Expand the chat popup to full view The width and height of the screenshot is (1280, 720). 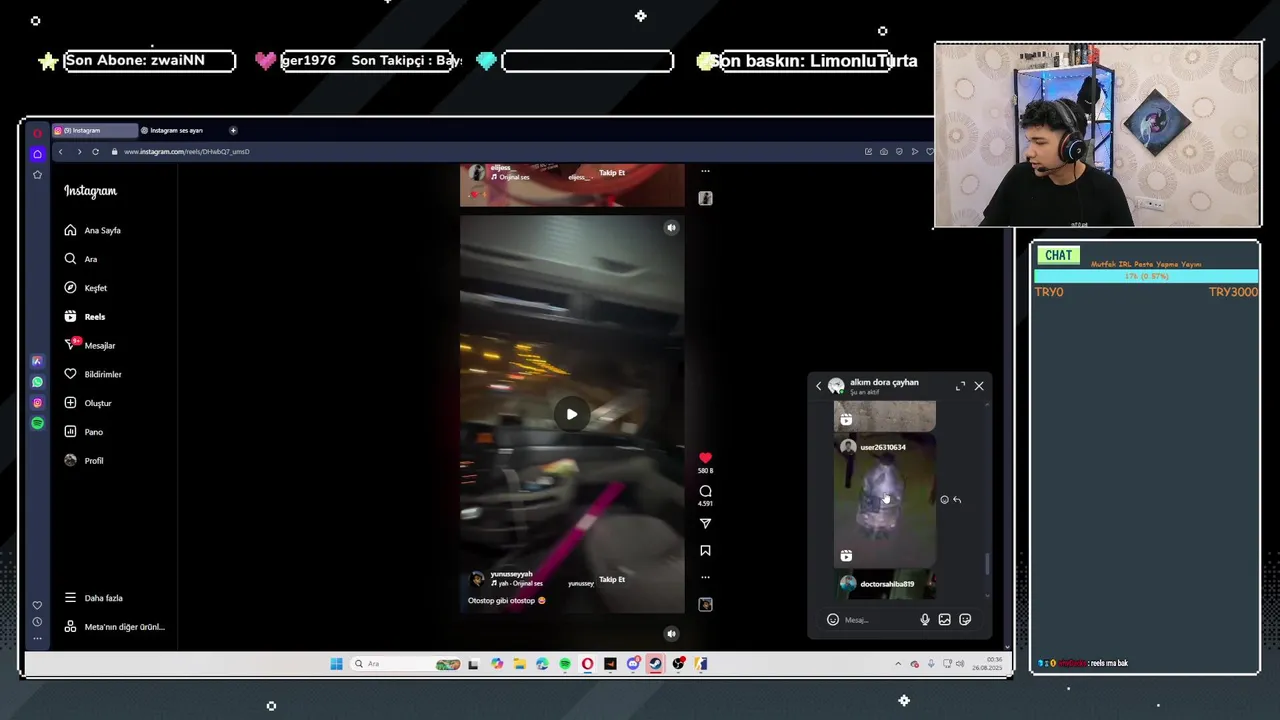pos(960,386)
